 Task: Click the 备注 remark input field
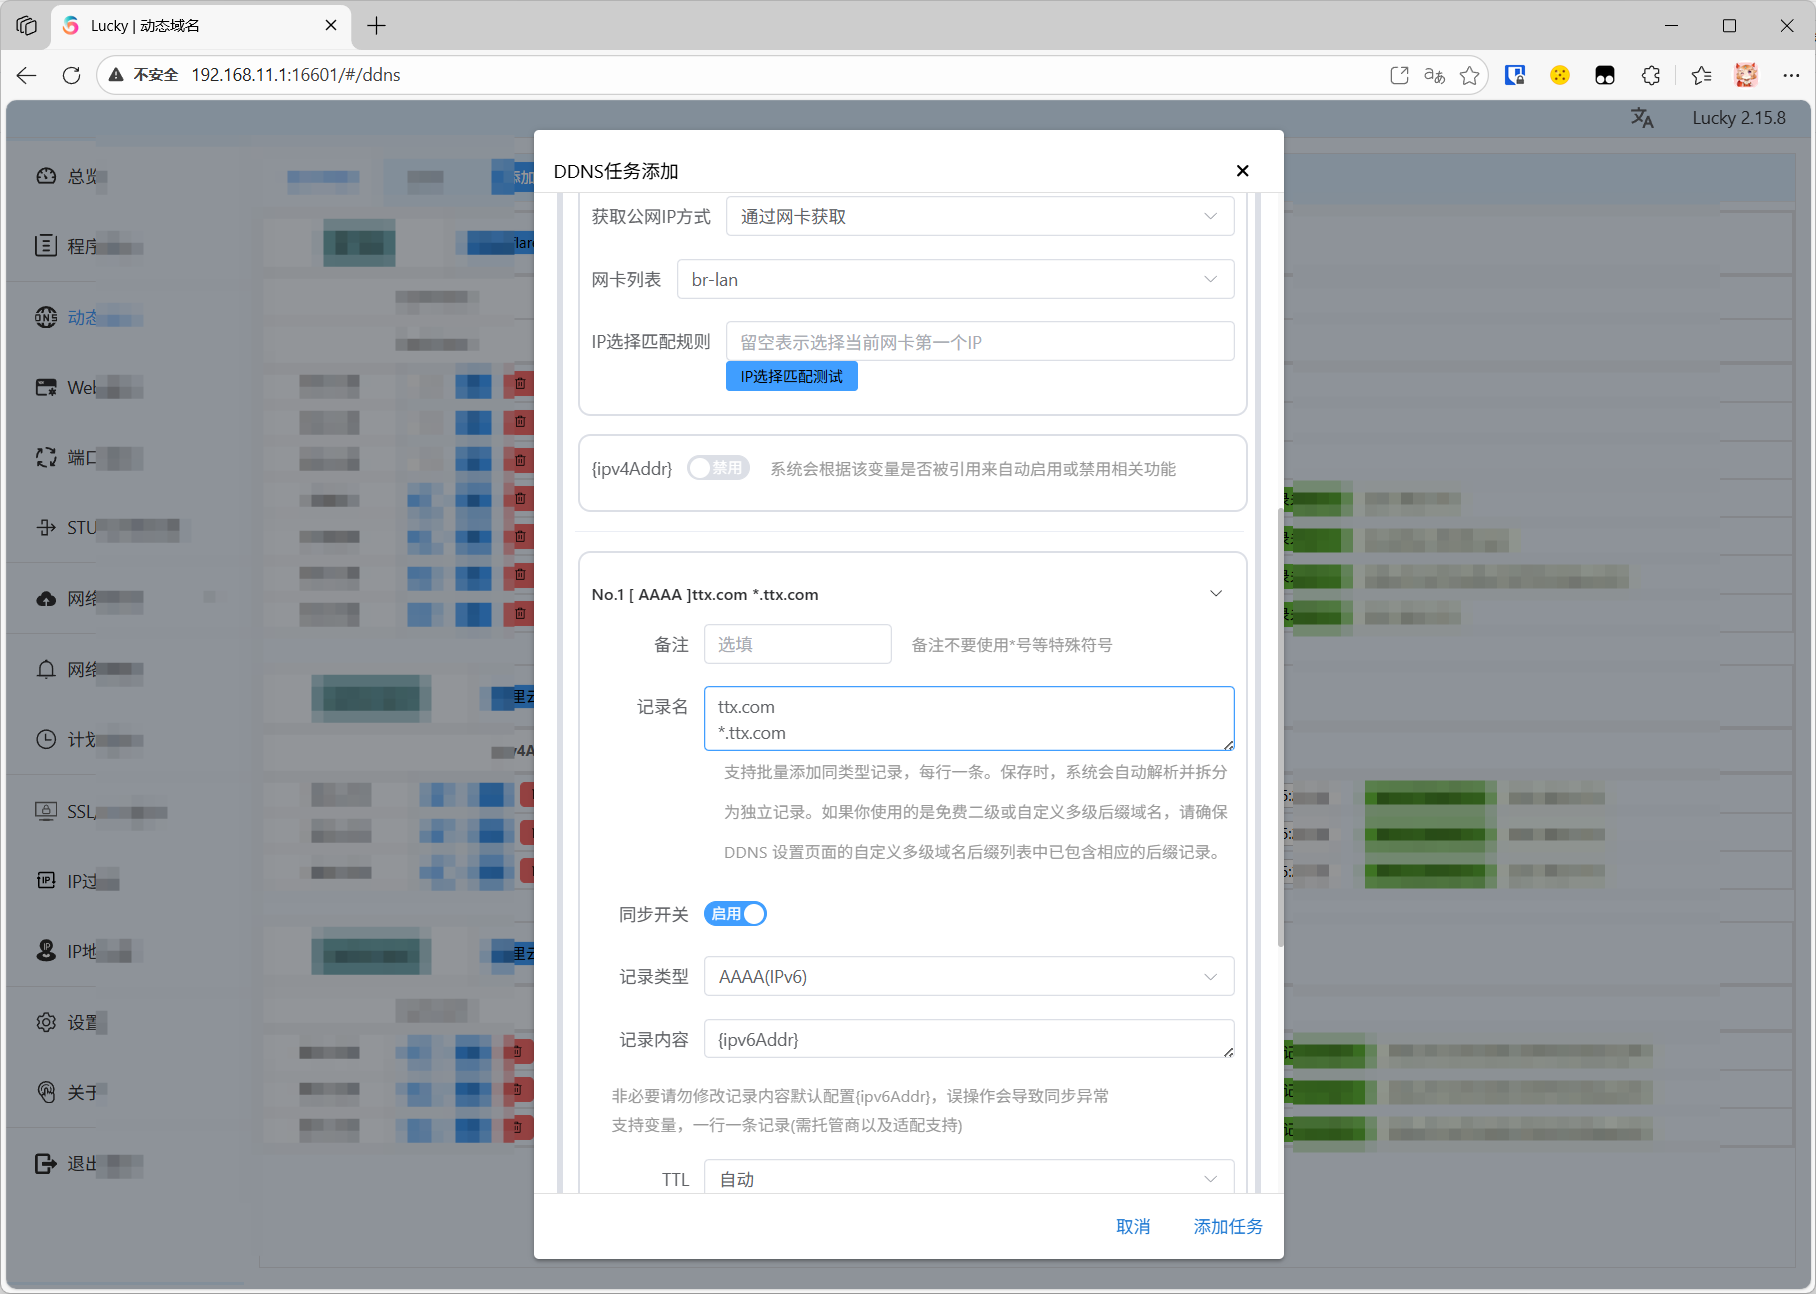(797, 645)
